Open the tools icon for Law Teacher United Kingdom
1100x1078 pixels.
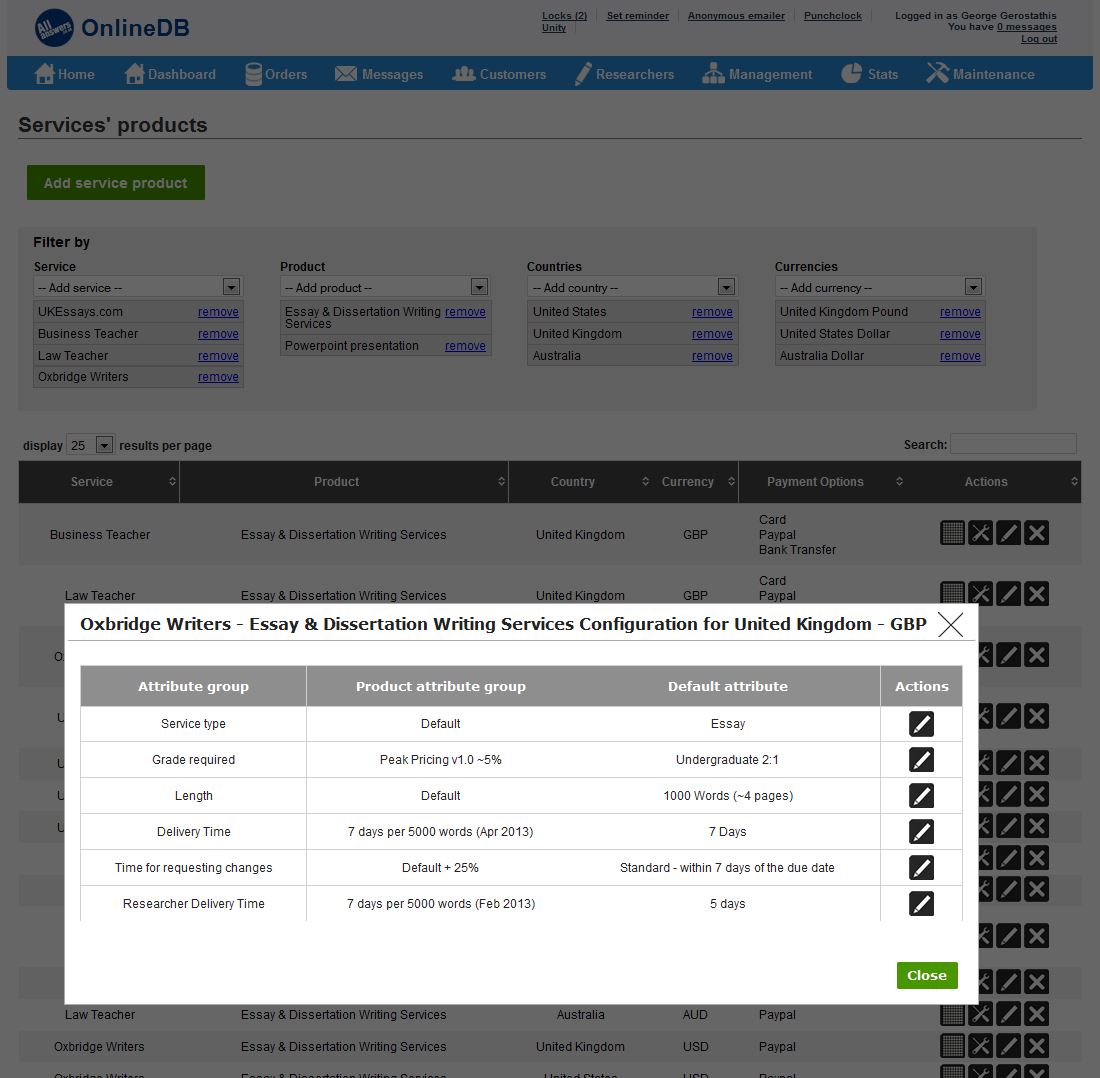tap(980, 593)
